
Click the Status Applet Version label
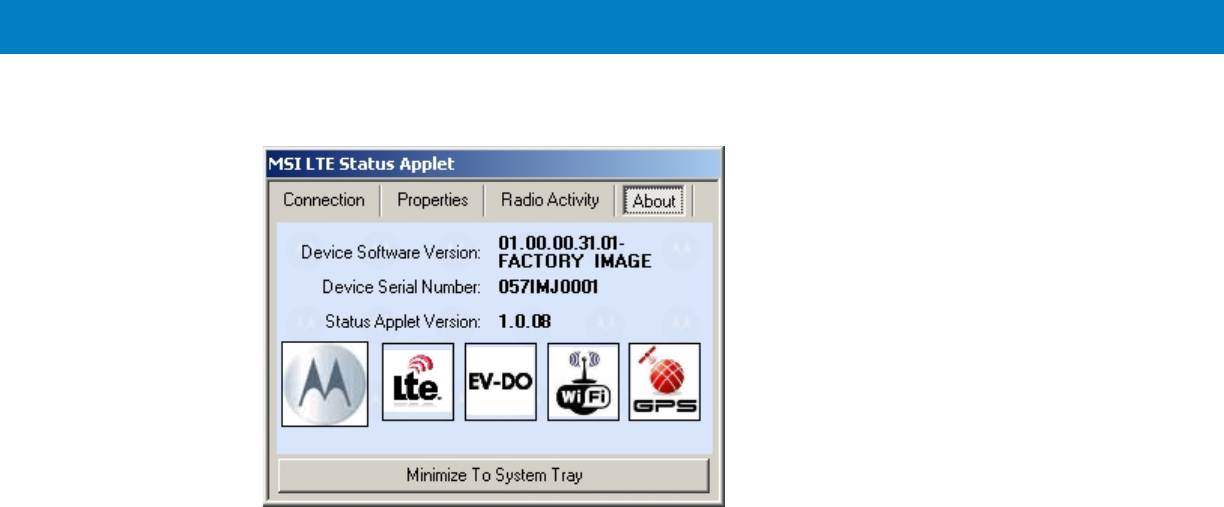[404, 322]
